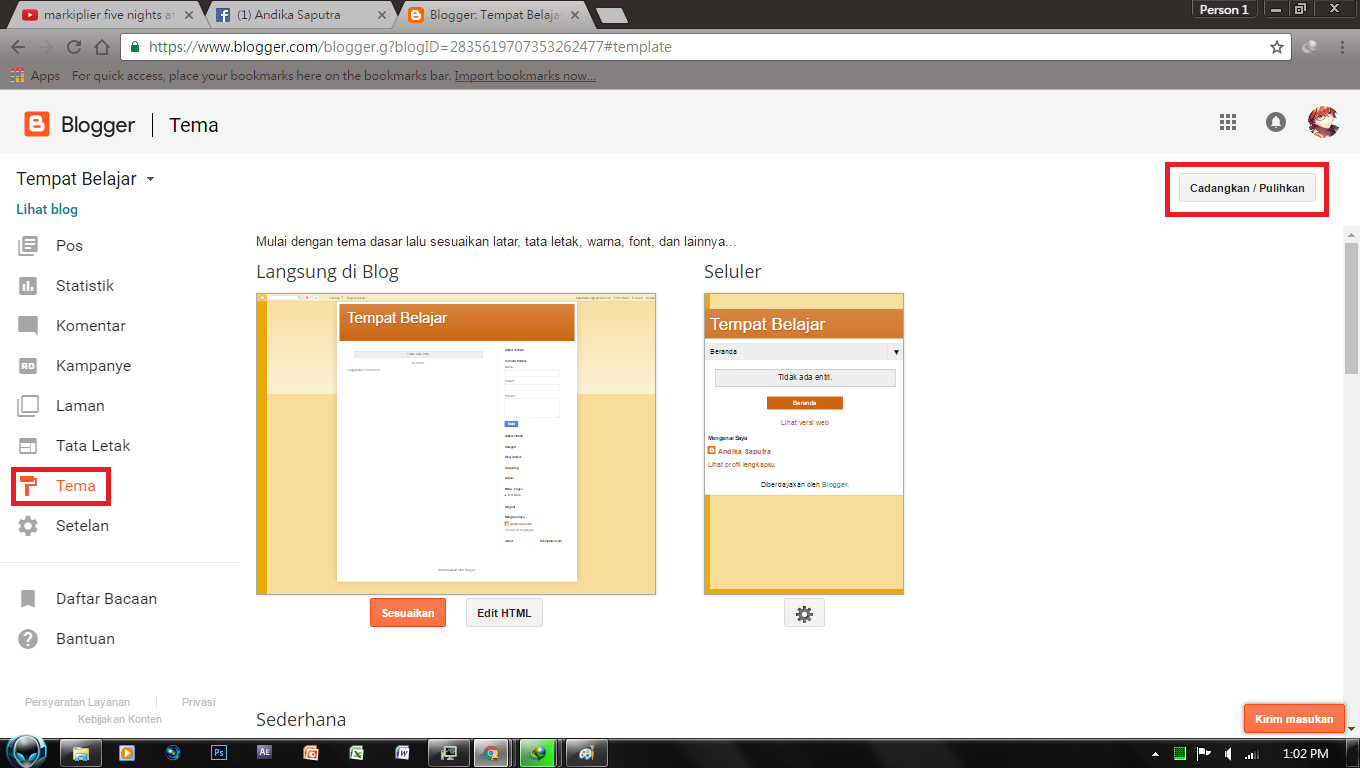This screenshot has width=1360, height=768.
Task: Open the Apps bookmarks shortcut
Action: click(x=35, y=76)
